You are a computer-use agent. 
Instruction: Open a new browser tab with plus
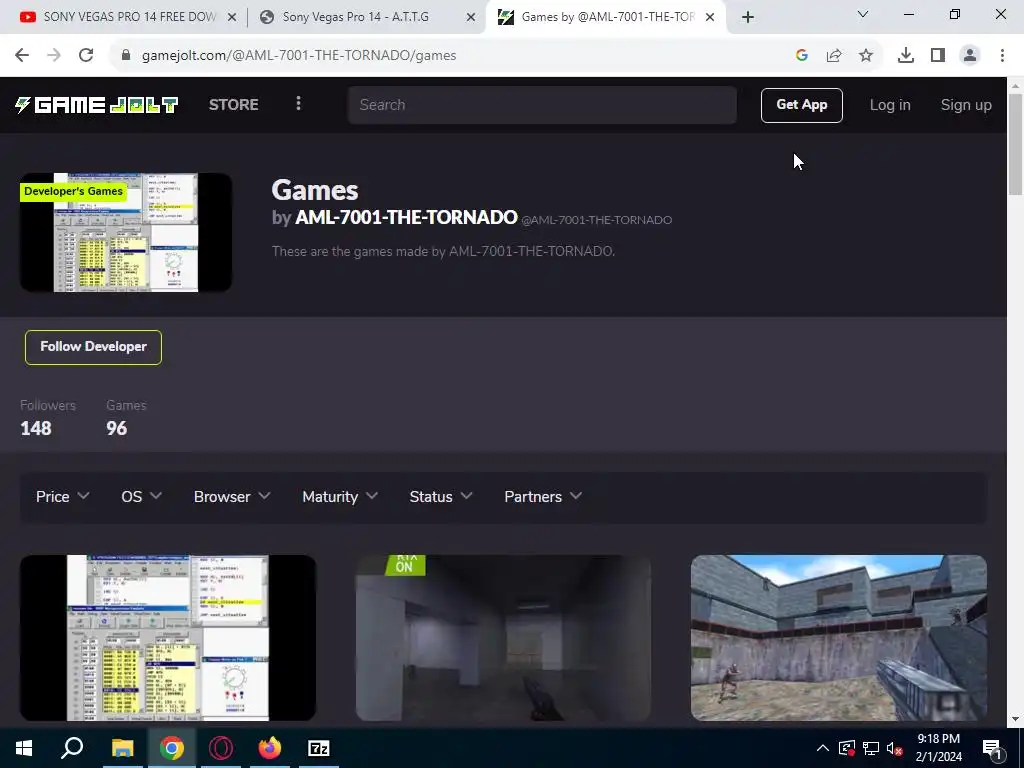pyautogui.click(x=748, y=17)
